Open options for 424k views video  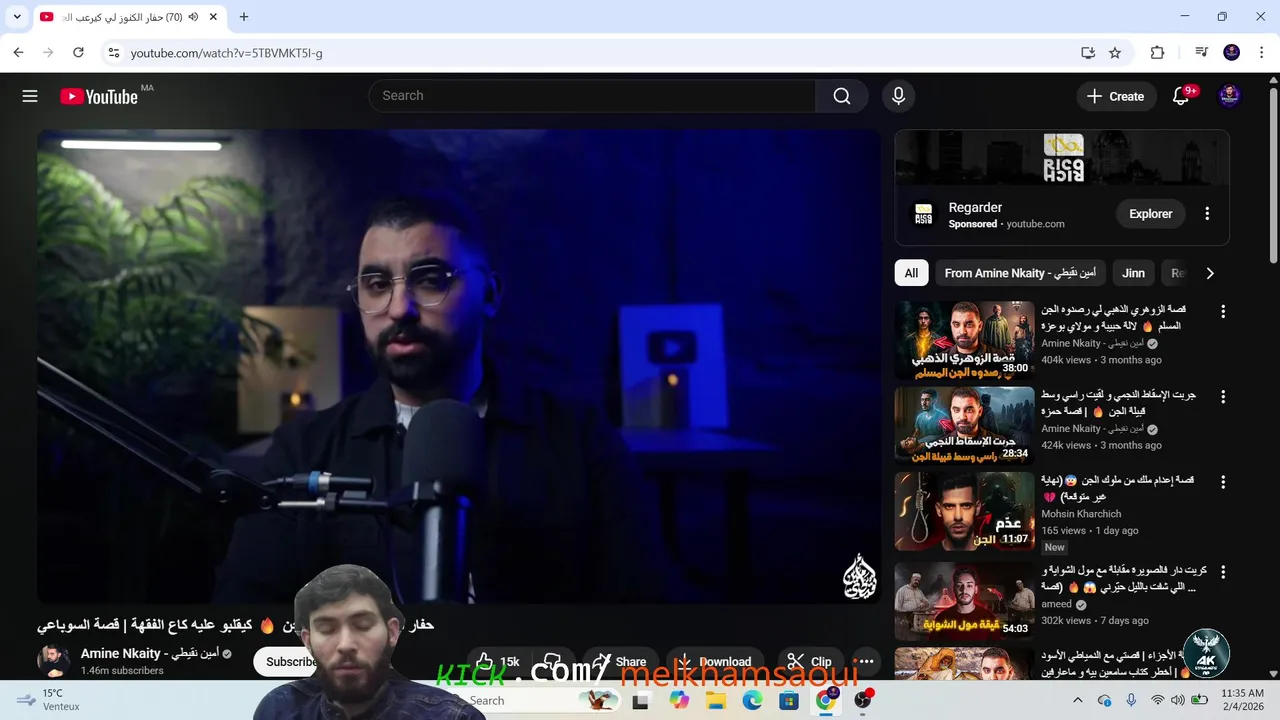click(1222, 397)
